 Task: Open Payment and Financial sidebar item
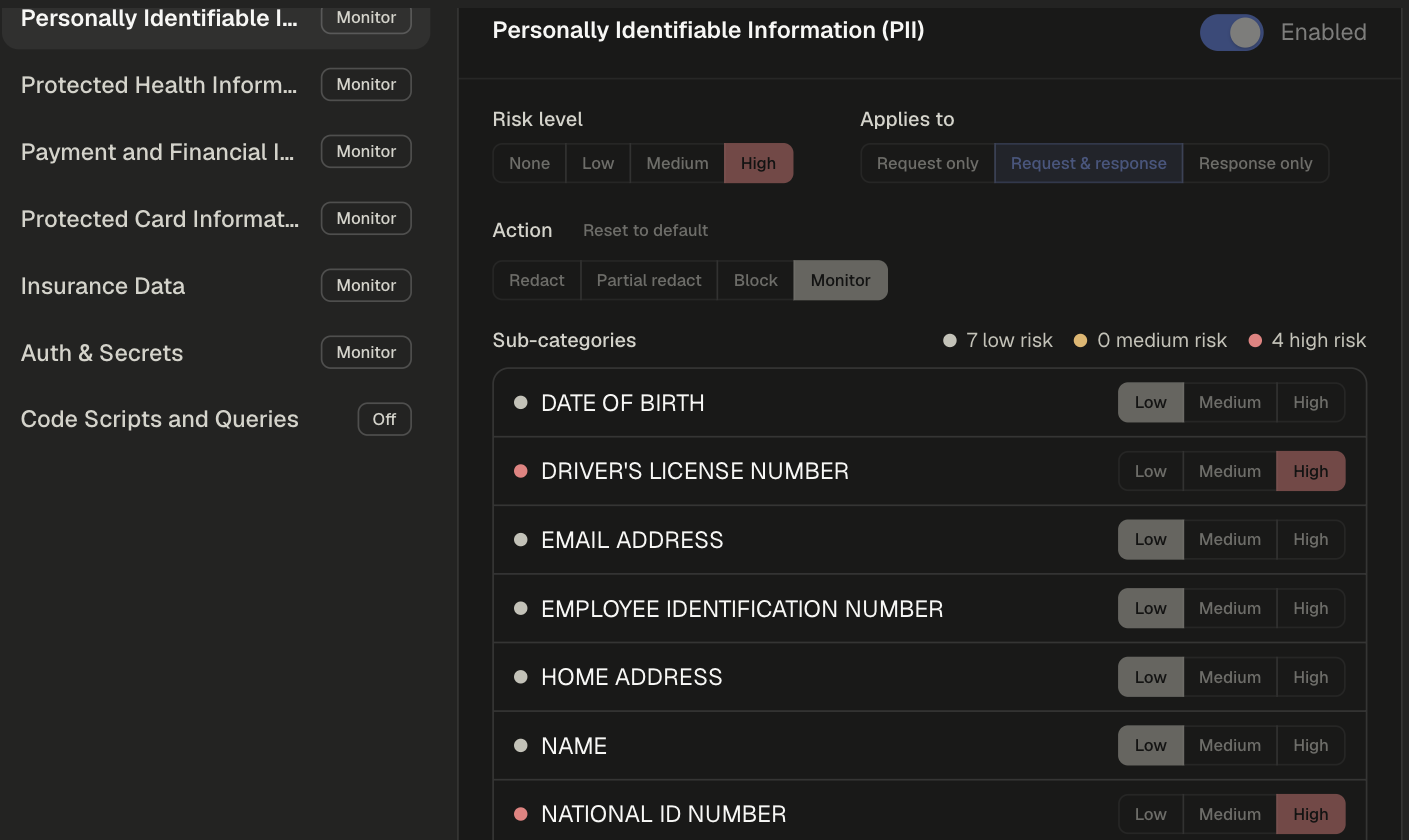215,152
